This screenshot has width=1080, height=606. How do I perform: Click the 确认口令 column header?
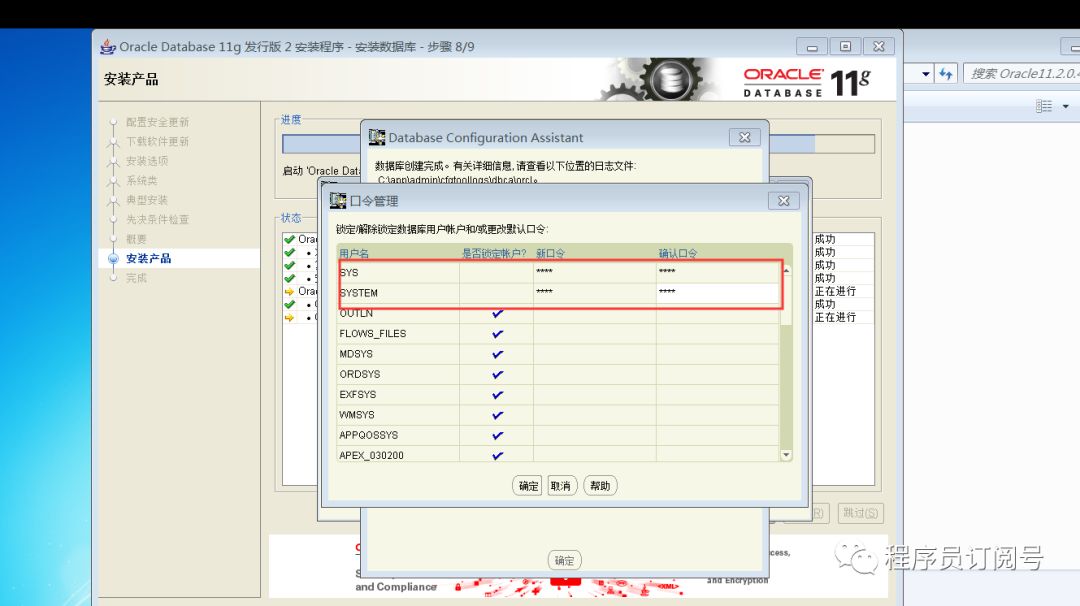(x=717, y=253)
